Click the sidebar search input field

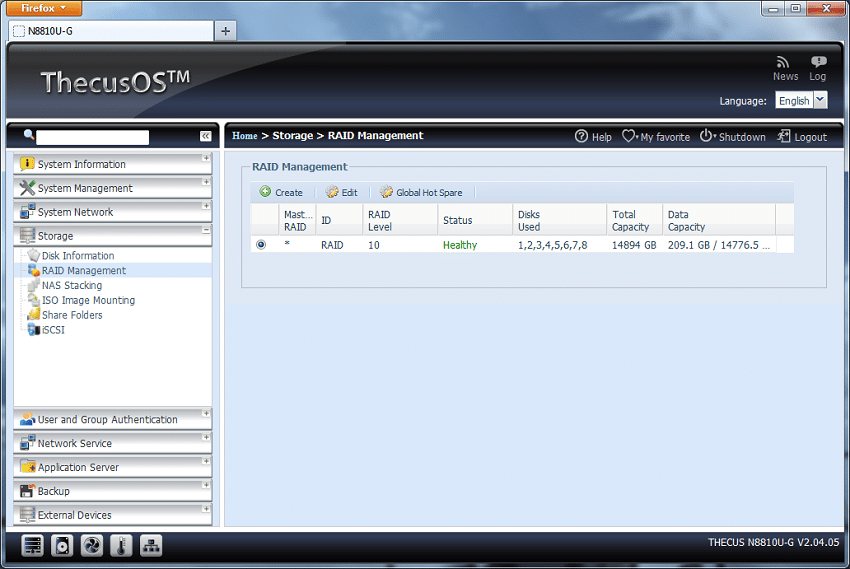[x=92, y=137]
